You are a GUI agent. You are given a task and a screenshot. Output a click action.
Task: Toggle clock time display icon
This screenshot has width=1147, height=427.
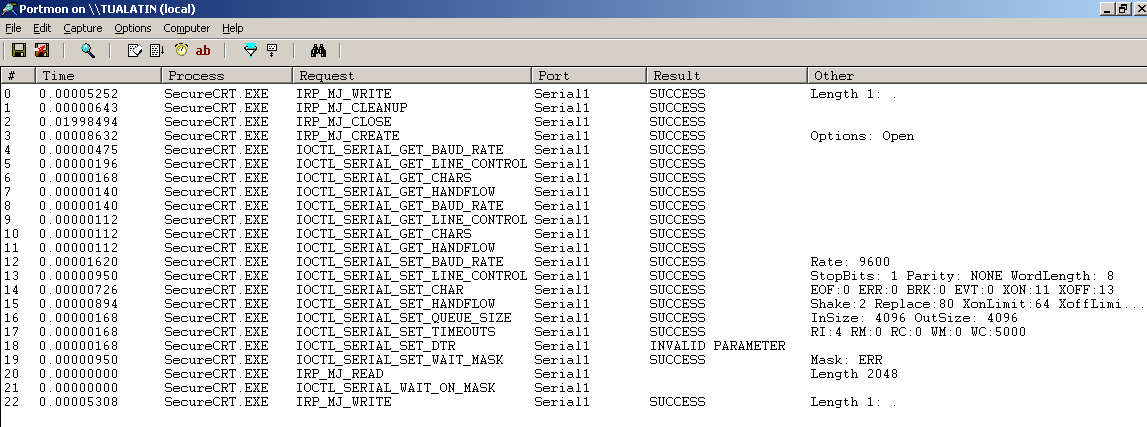point(181,50)
